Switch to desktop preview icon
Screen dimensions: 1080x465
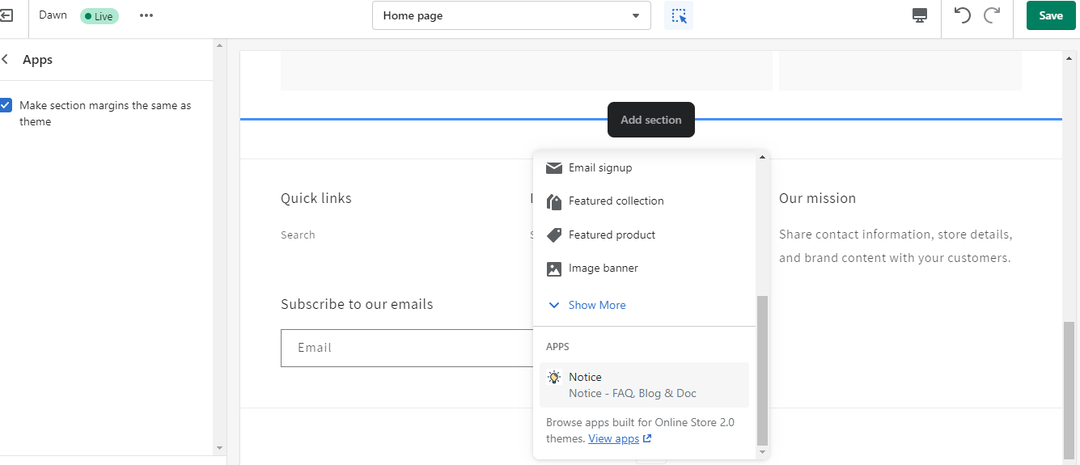[919, 16]
